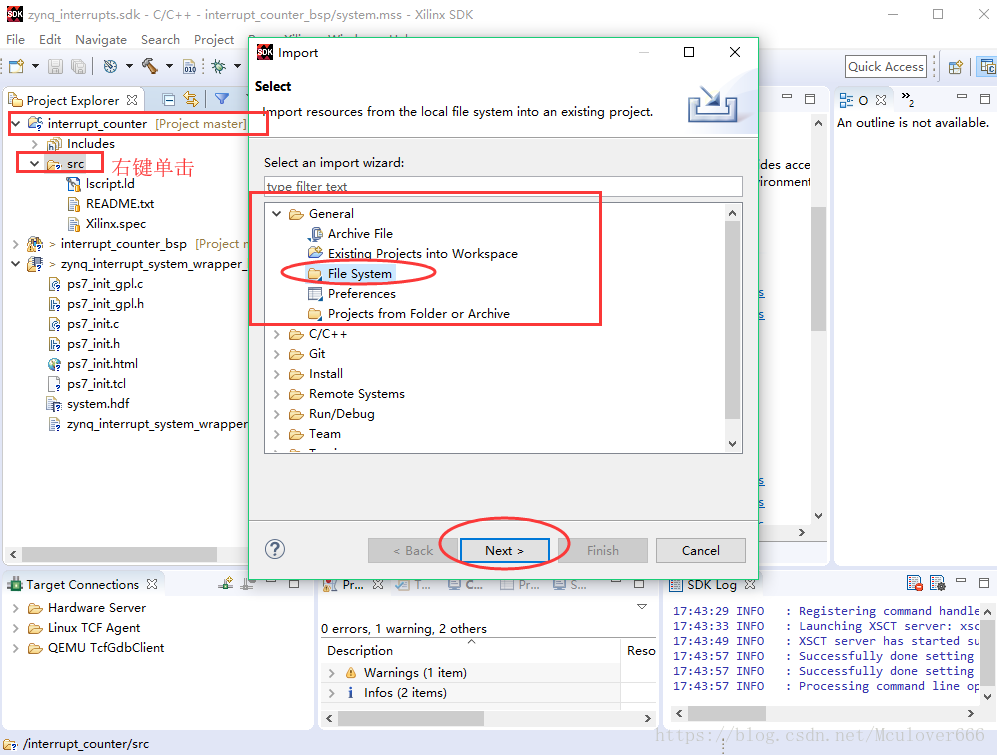This screenshot has width=997, height=755.
Task: Click the Quick Access field
Action: pyautogui.click(x=886, y=67)
